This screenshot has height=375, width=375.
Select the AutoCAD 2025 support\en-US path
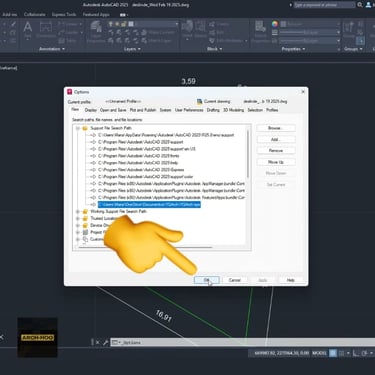(x=147, y=149)
